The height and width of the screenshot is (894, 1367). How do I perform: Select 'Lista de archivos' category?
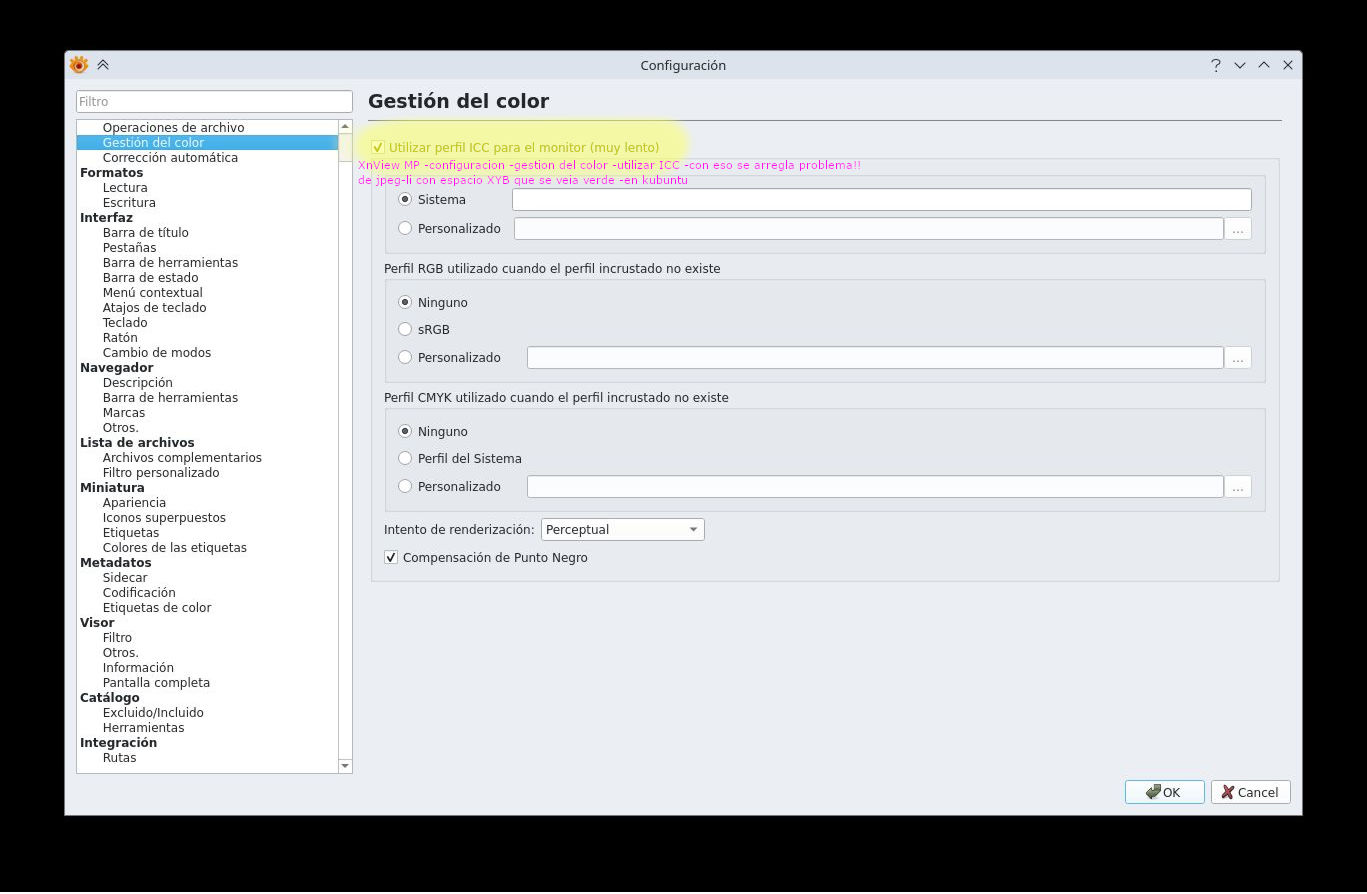coord(137,442)
